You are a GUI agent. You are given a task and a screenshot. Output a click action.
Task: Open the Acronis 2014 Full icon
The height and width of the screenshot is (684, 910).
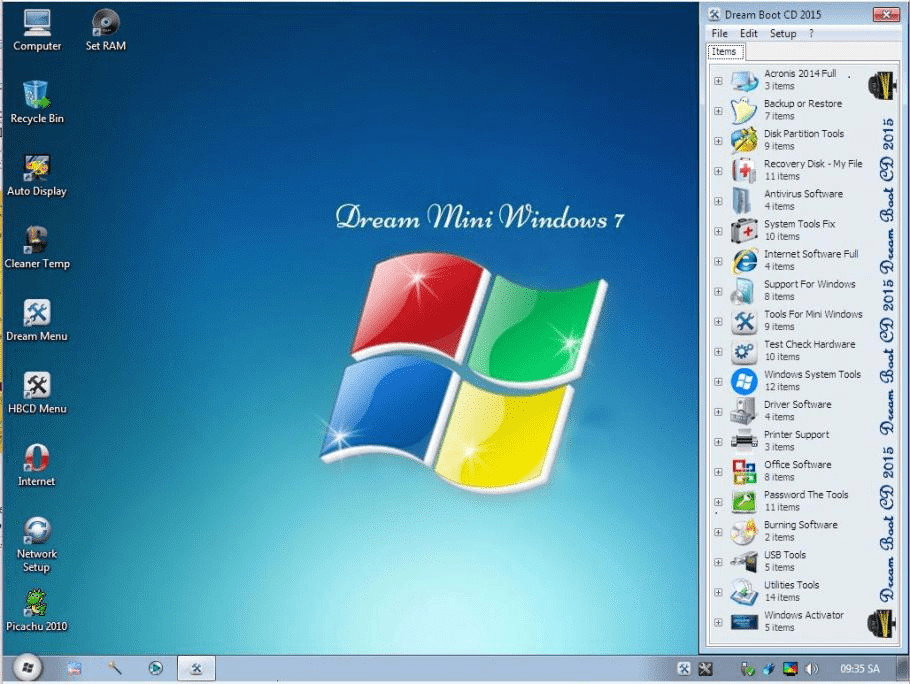[x=741, y=80]
